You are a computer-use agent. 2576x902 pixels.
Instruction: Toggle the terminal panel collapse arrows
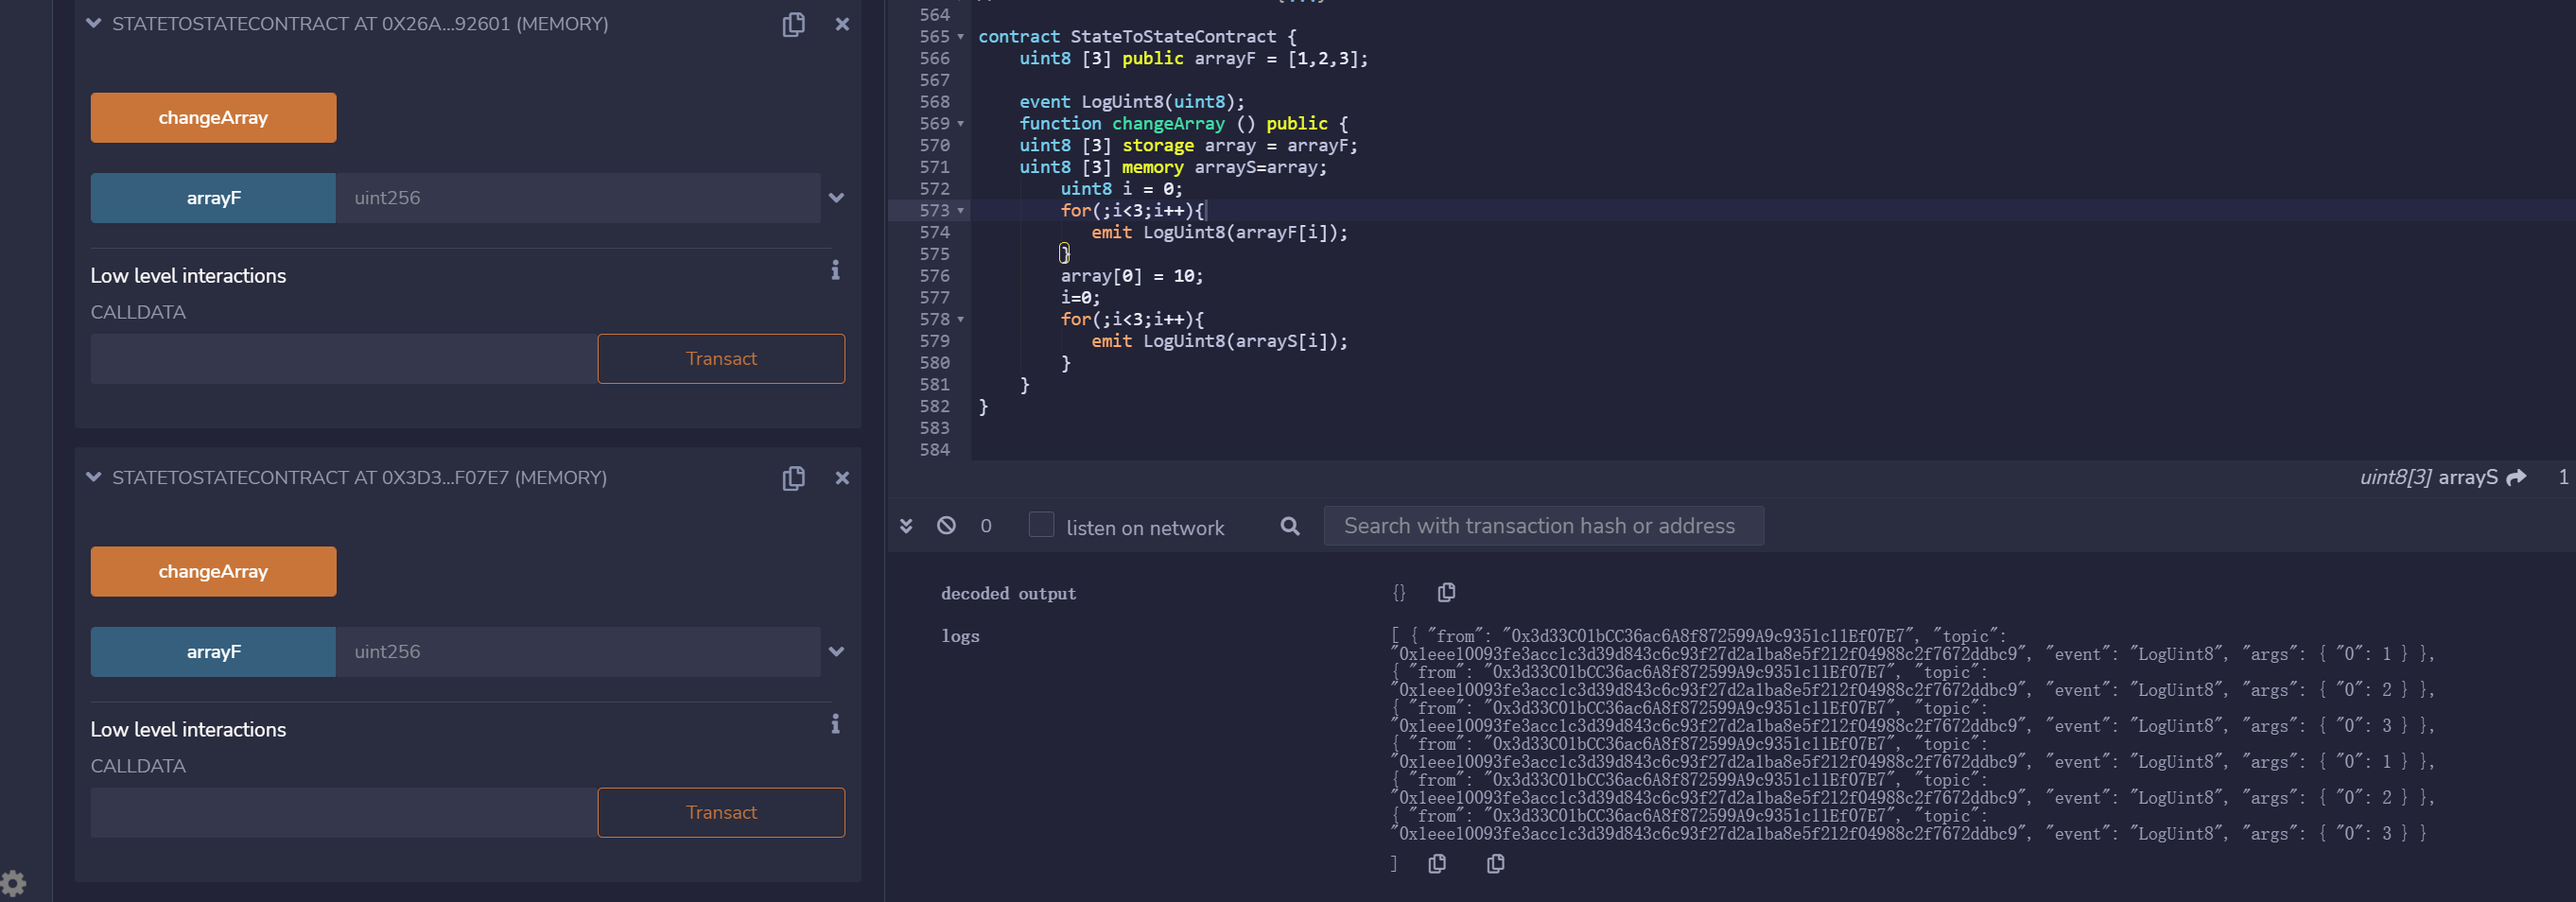(906, 526)
